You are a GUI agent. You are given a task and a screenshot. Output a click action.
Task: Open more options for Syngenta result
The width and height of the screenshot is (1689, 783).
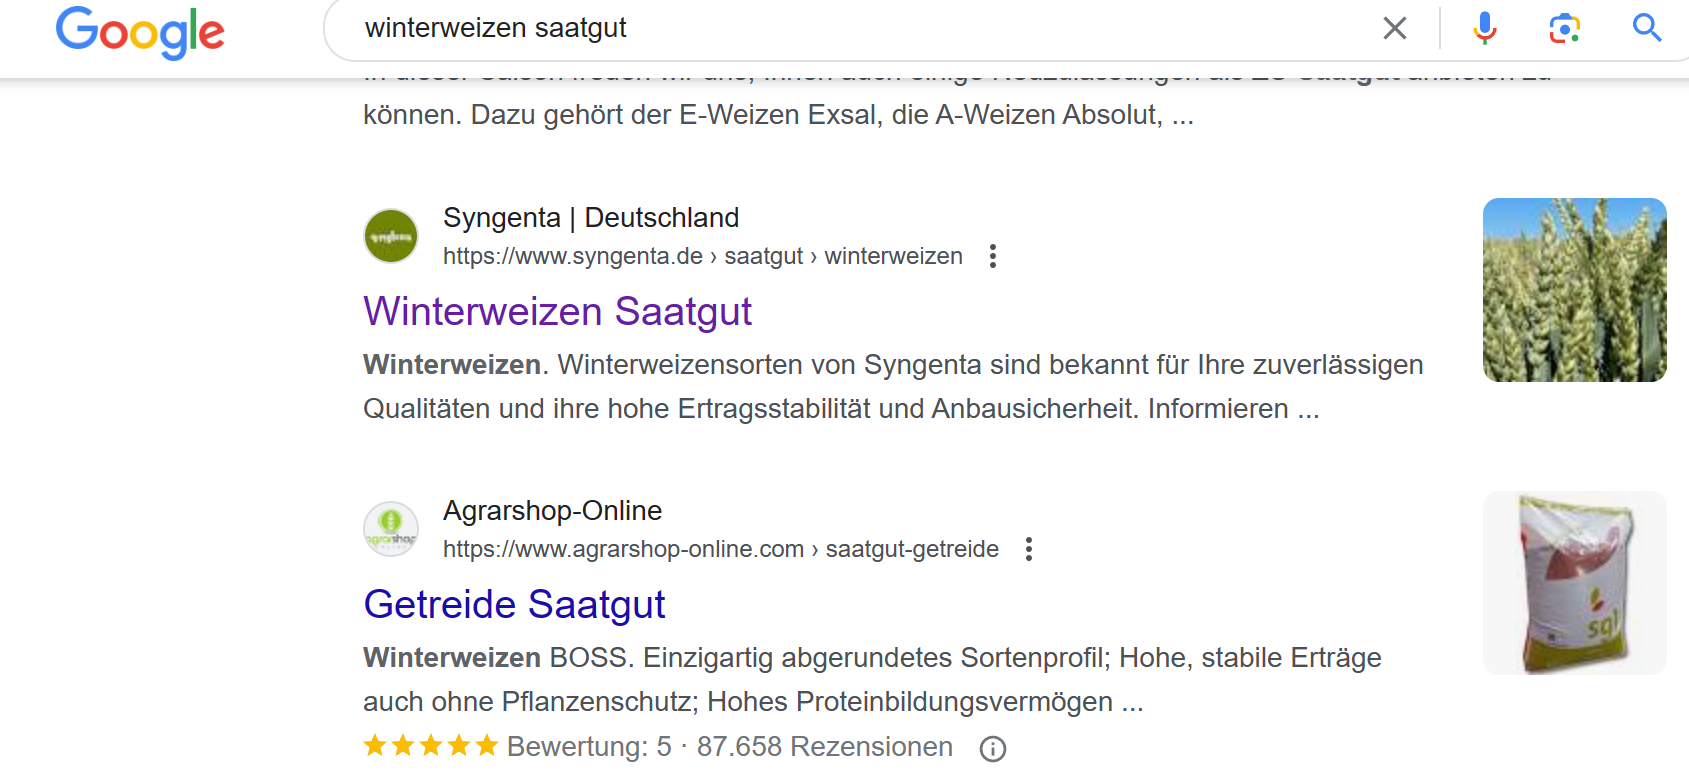click(993, 257)
